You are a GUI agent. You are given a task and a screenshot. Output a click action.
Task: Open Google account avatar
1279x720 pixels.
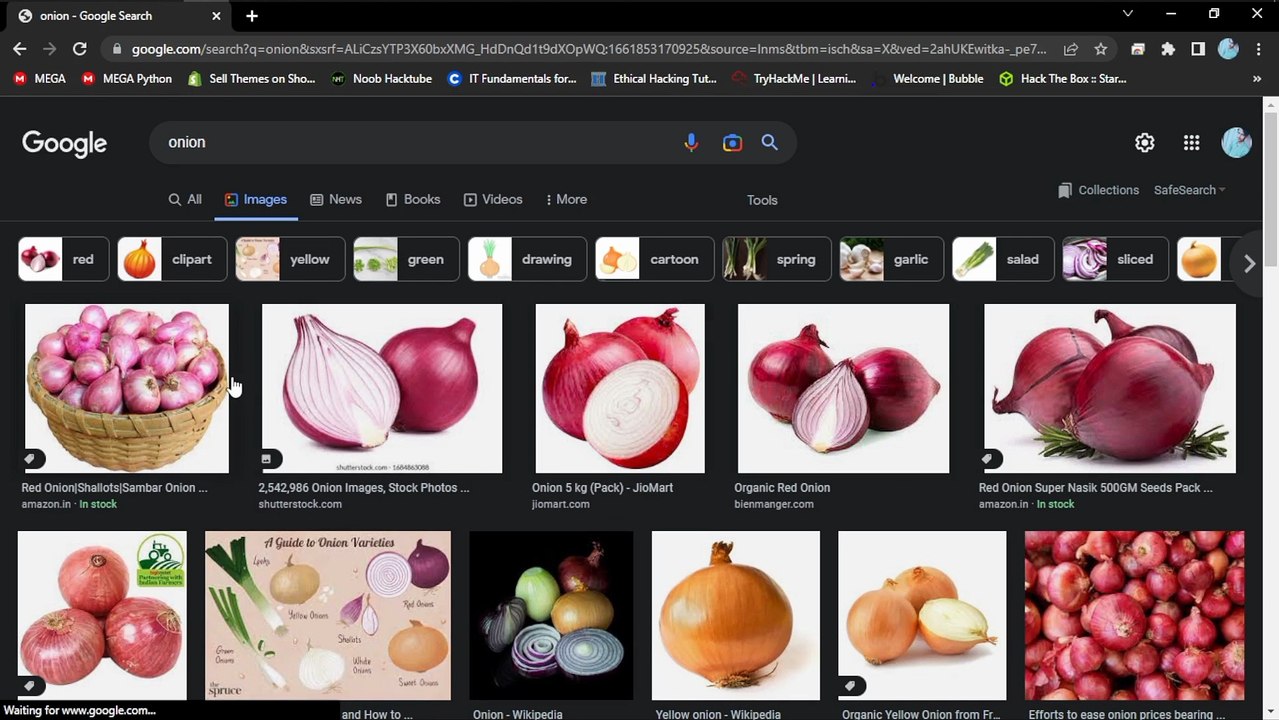(x=1237, y=143)
